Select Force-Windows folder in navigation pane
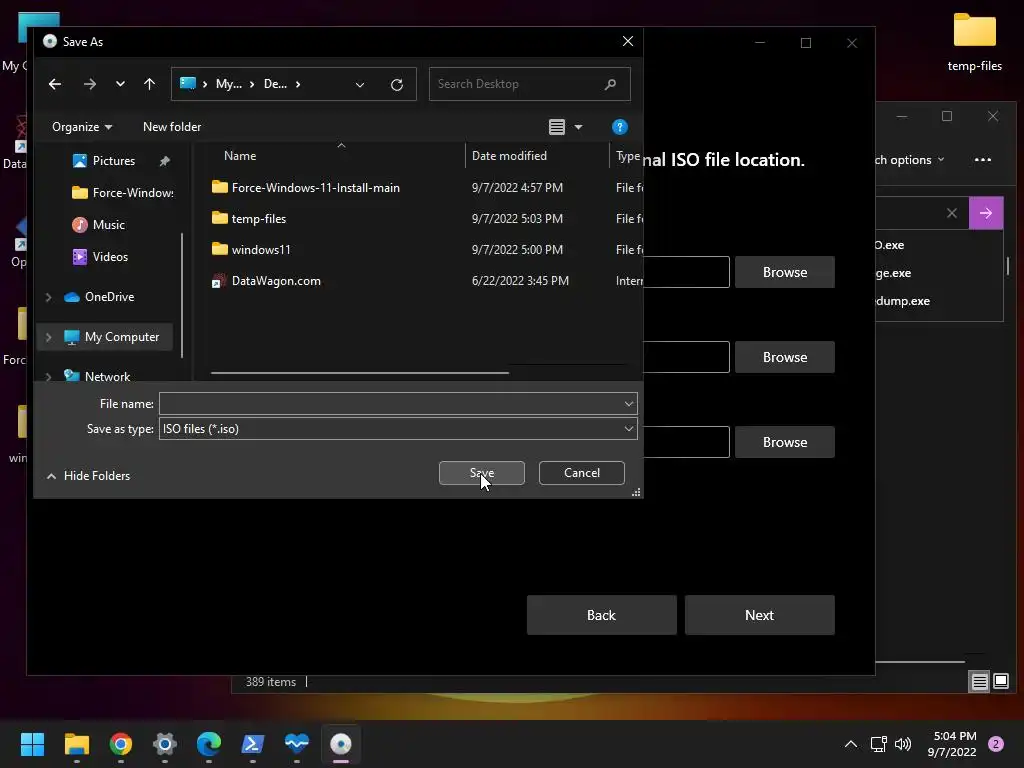This screenshot has height=768, width=1024. (123, 193)
